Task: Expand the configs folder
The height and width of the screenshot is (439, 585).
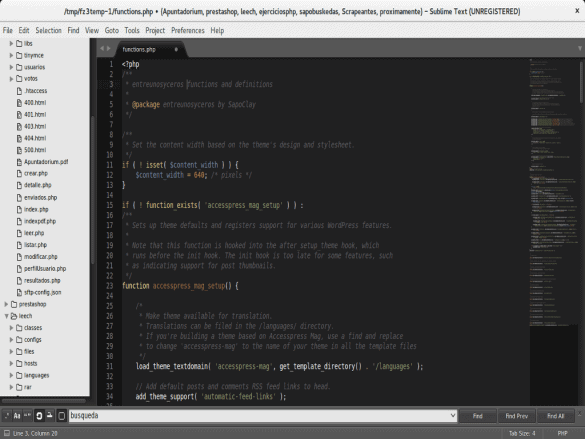Action: (11, 340)
